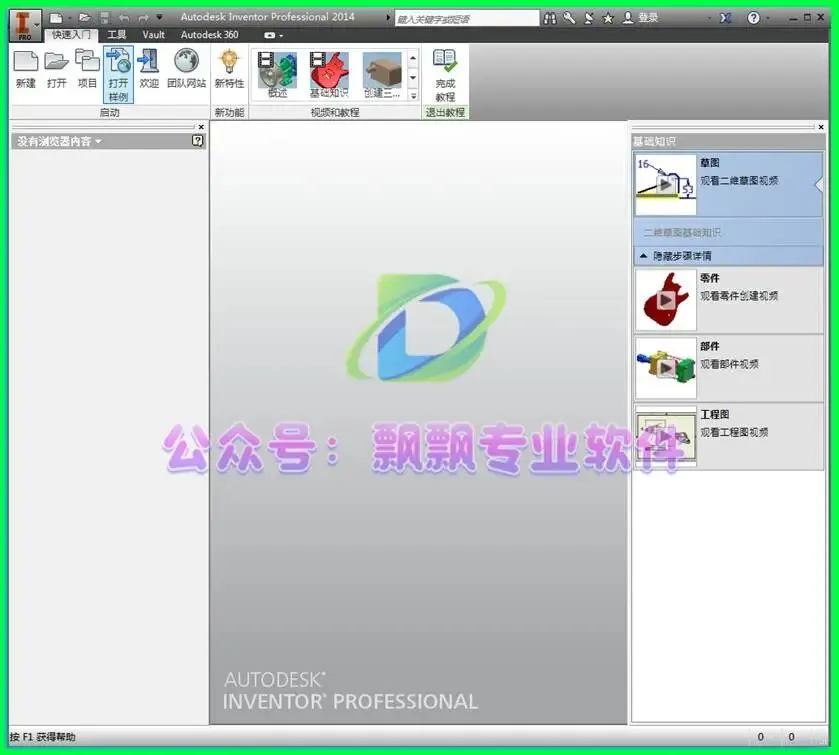Switch to the Vault ribbon tab
The width and height of the screenshot is (839, 755).
coord(154,35)
